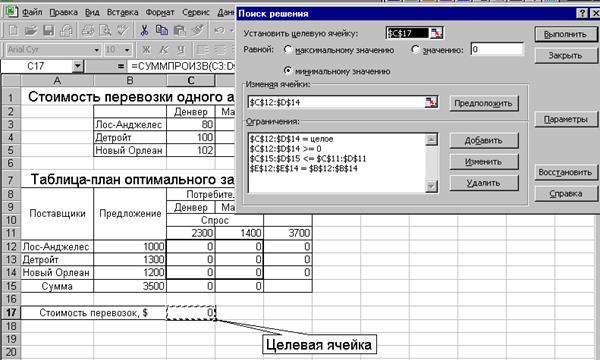Image resolution: width=600 pixels, height=360 pixels.
Task: Click column A header
Action: point(57,80)
